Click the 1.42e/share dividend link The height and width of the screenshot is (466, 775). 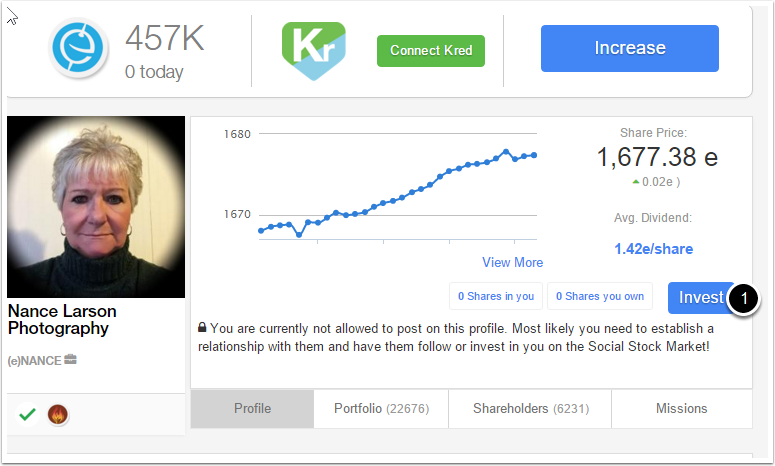coord(653,249)
